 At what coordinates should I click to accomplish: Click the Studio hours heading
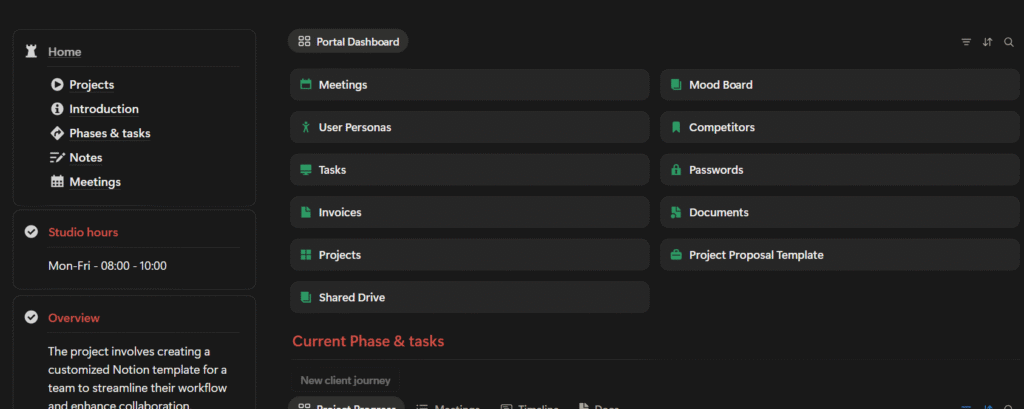[x=83, y=232]
